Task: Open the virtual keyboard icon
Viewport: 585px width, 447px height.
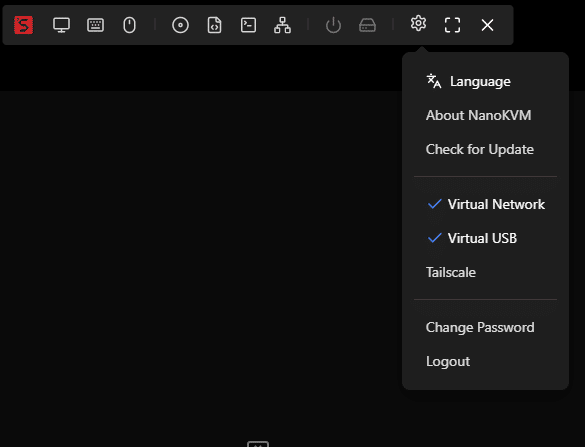Action: click(x=96, y=25)
